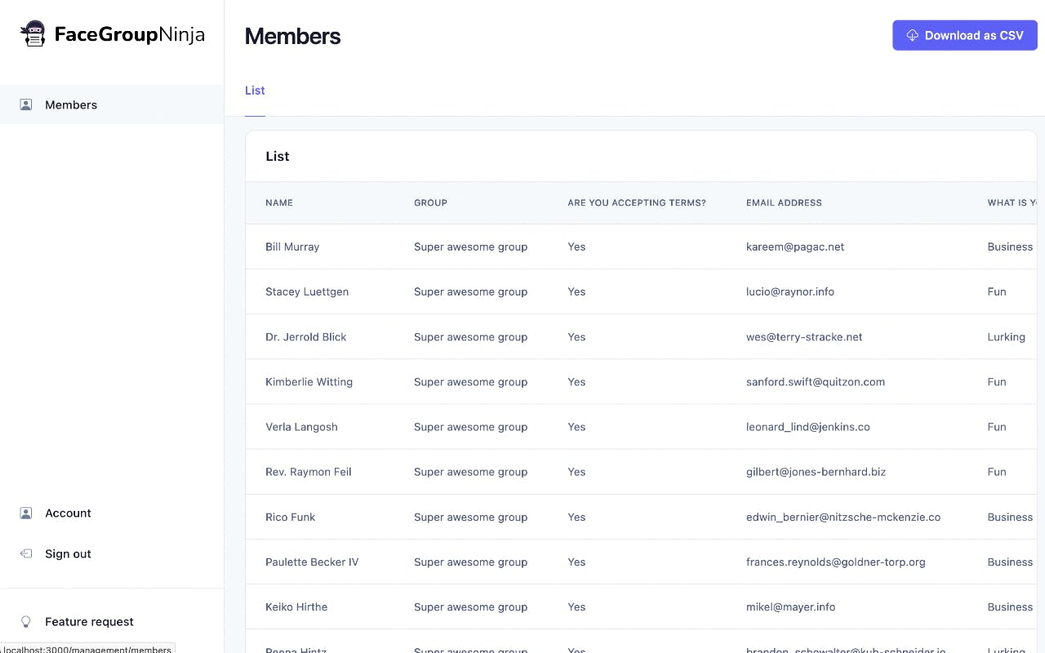Select the Kimberlie Witting name cell
This screenshot has width=1045, height=653.
pyautogui.click(x=309, y=382)
